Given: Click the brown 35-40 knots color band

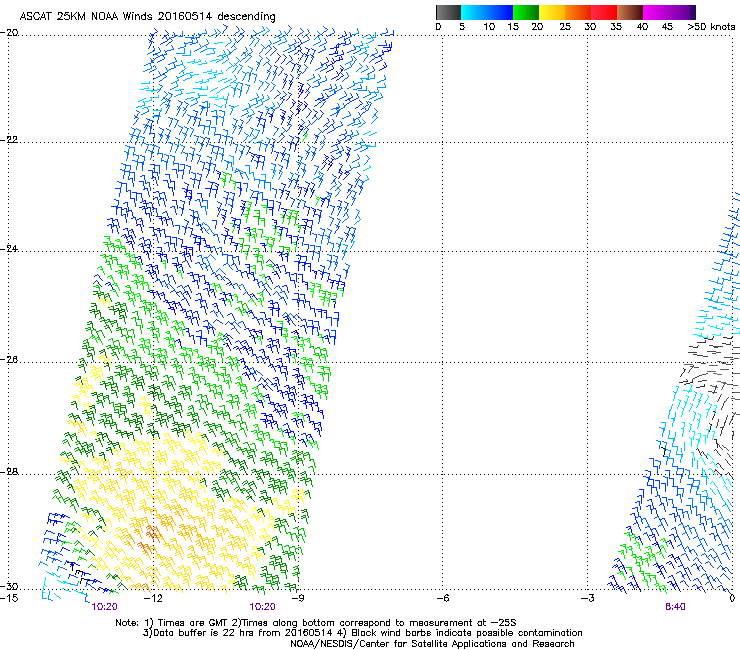Looking at the screenshot, I should 629,12.
